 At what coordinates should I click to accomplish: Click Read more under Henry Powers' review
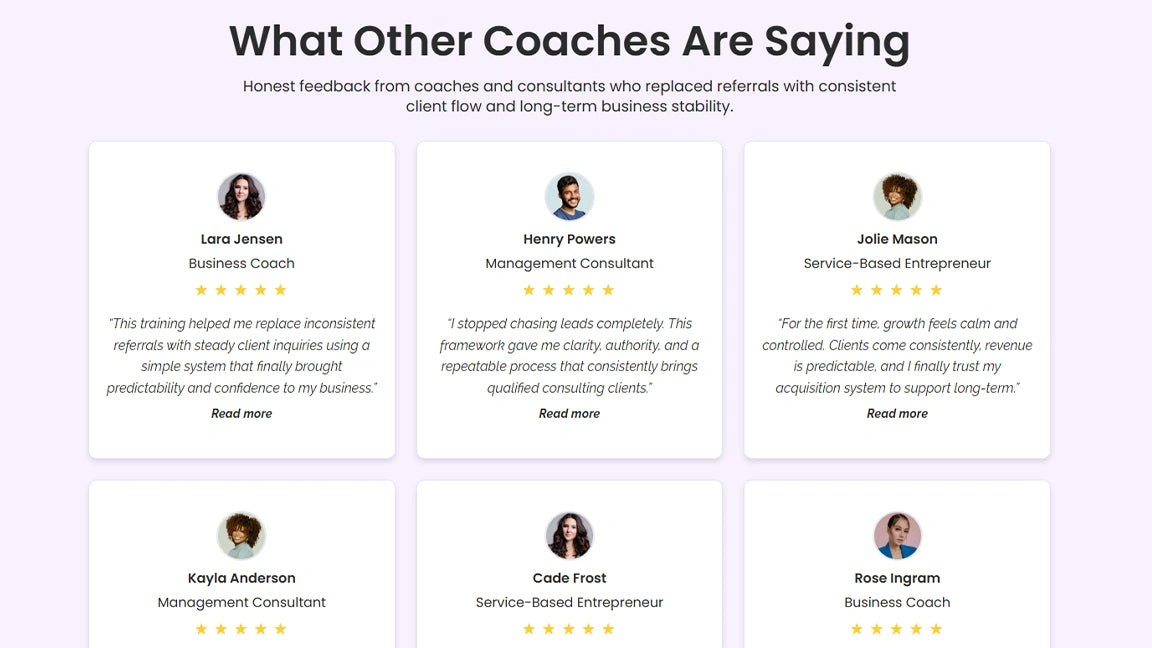pyautogui.click(x=569, y=413)
